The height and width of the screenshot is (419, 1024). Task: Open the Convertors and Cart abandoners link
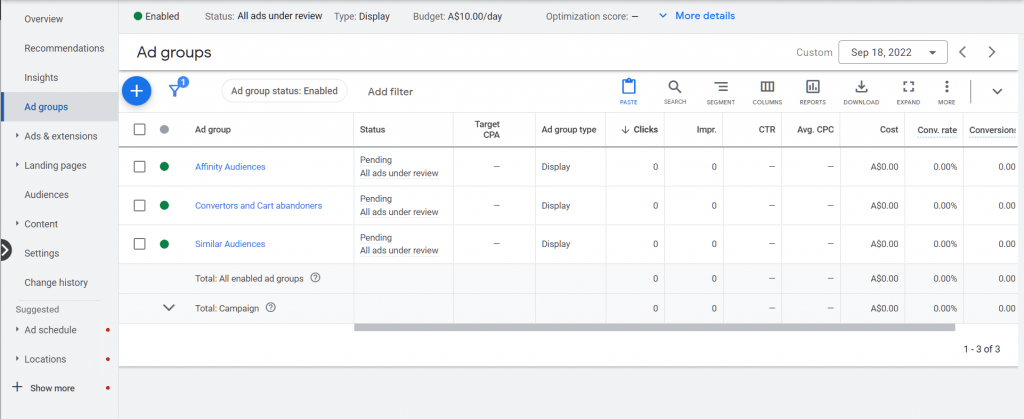[258, 206]
